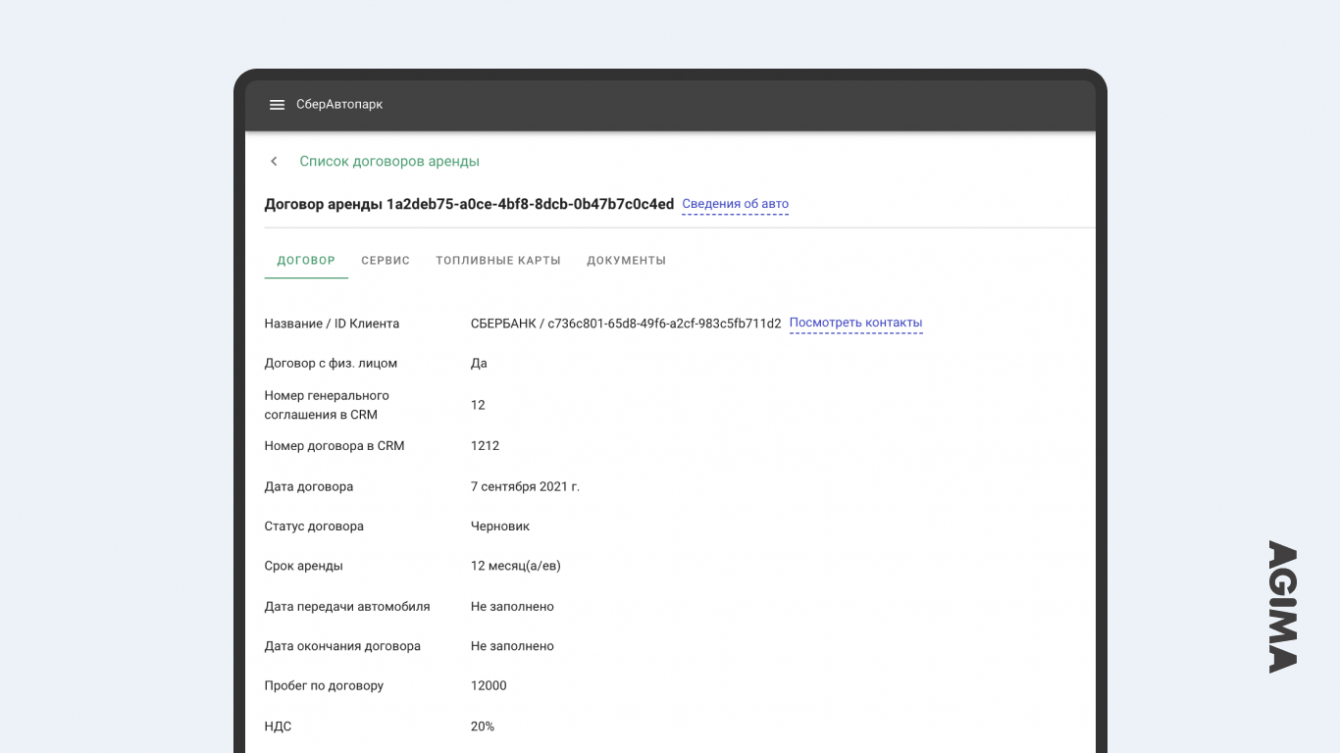Switch to the Сервис tab

click(x=385, y=261)
